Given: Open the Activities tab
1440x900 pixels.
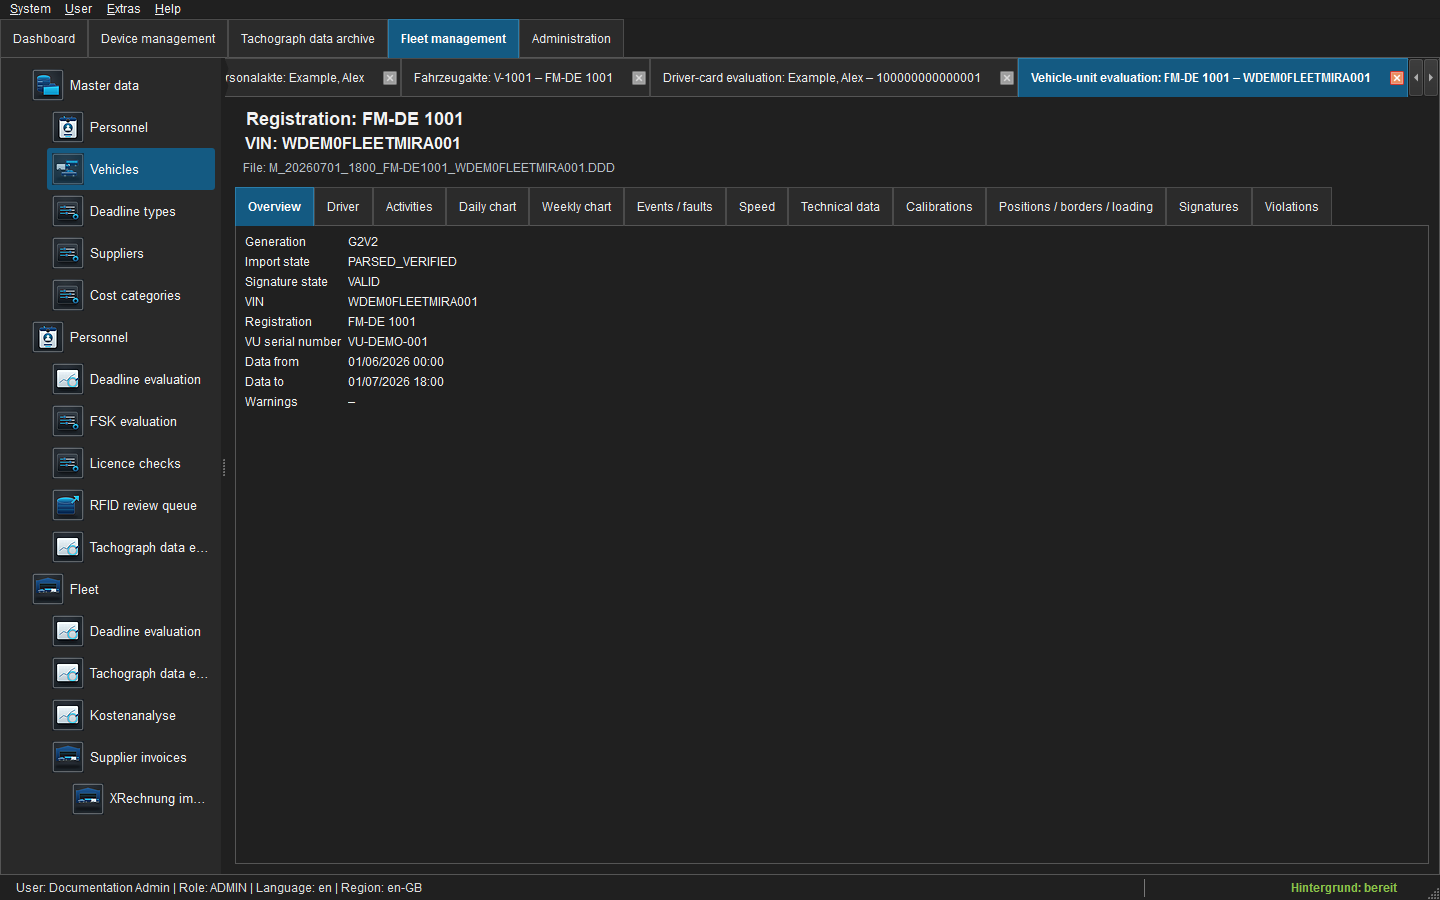Looking at the screenshot, I should click(x=409, y=207).
